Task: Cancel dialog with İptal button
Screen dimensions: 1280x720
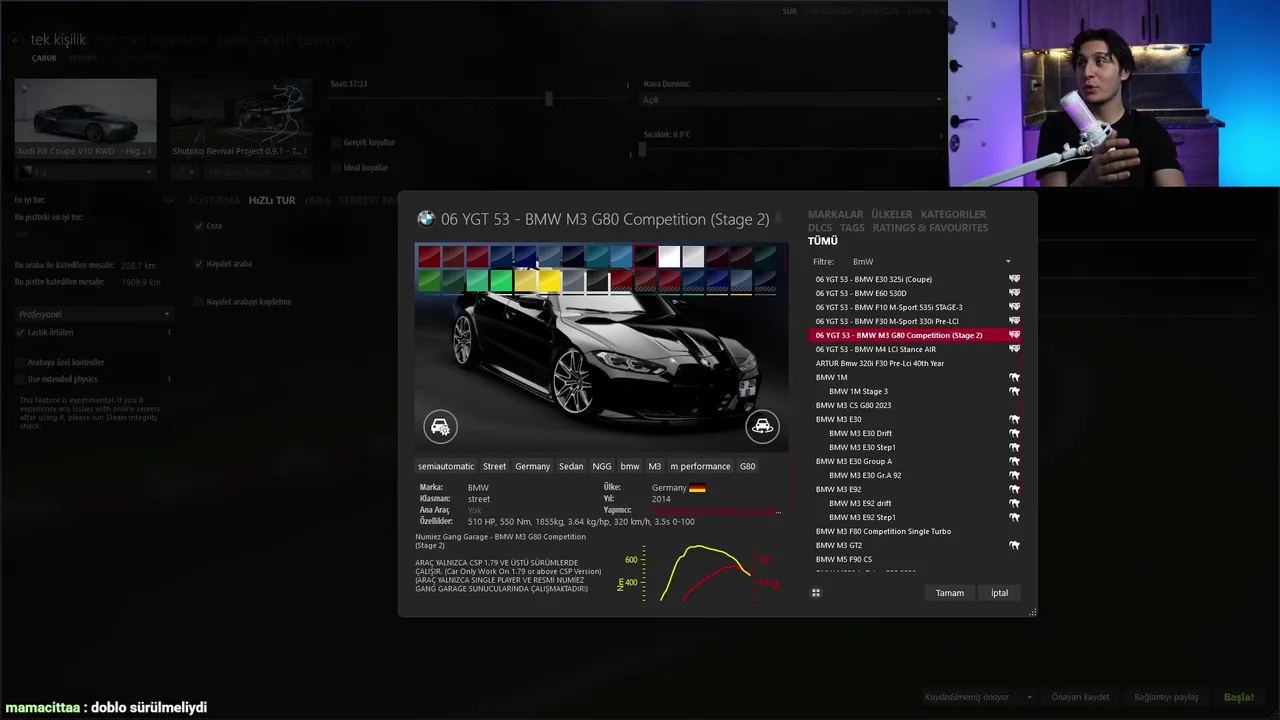Action: click(1000, 593)
